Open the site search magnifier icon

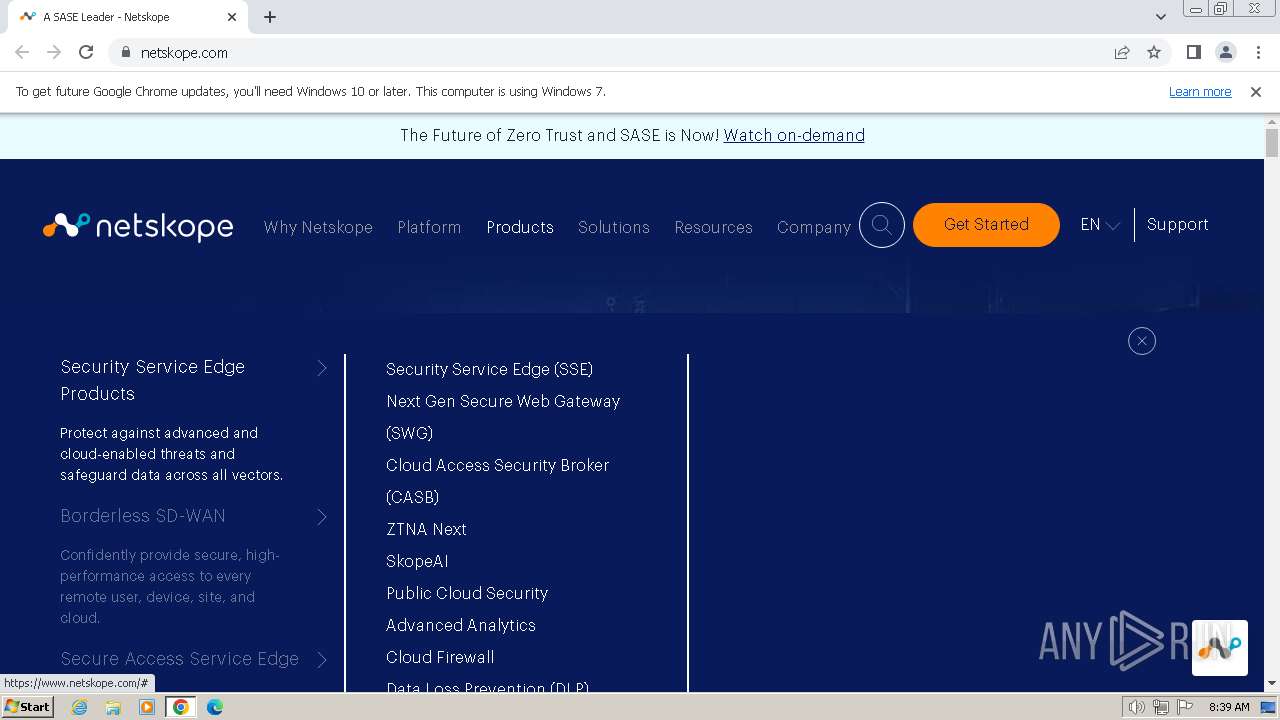click(x=882, y=225)
